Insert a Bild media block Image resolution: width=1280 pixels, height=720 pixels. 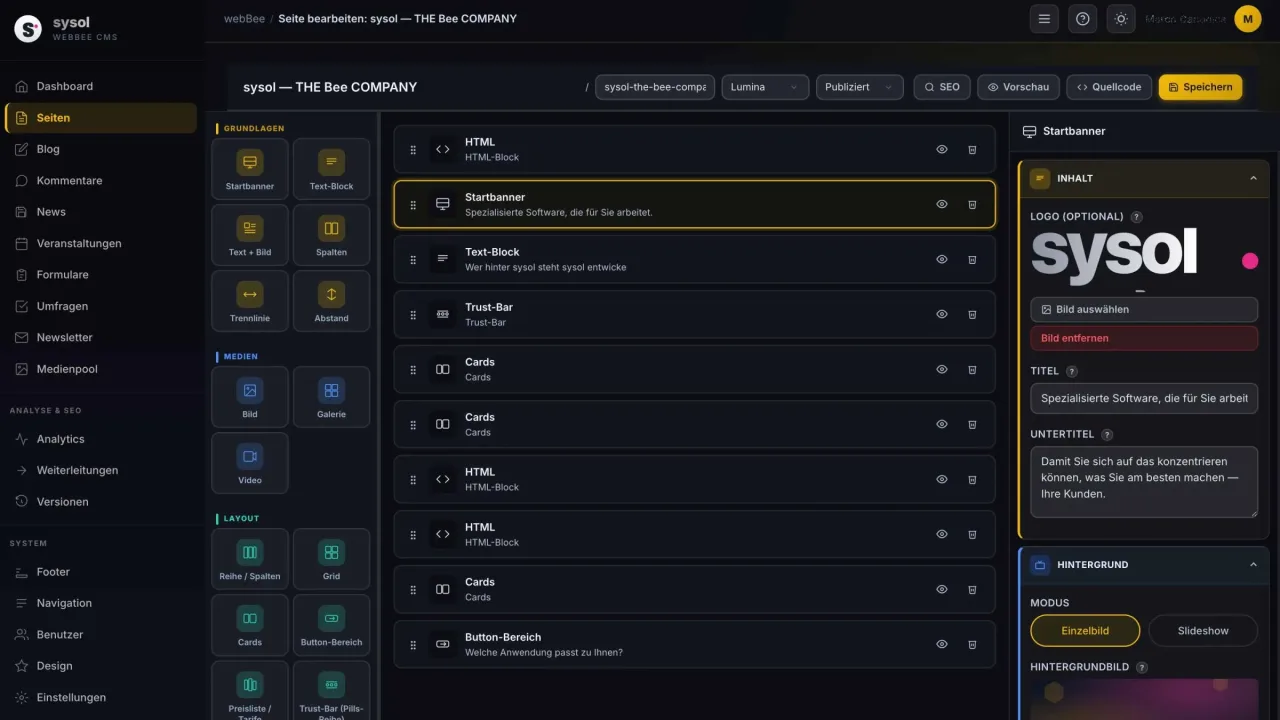(x=250, y=396)
